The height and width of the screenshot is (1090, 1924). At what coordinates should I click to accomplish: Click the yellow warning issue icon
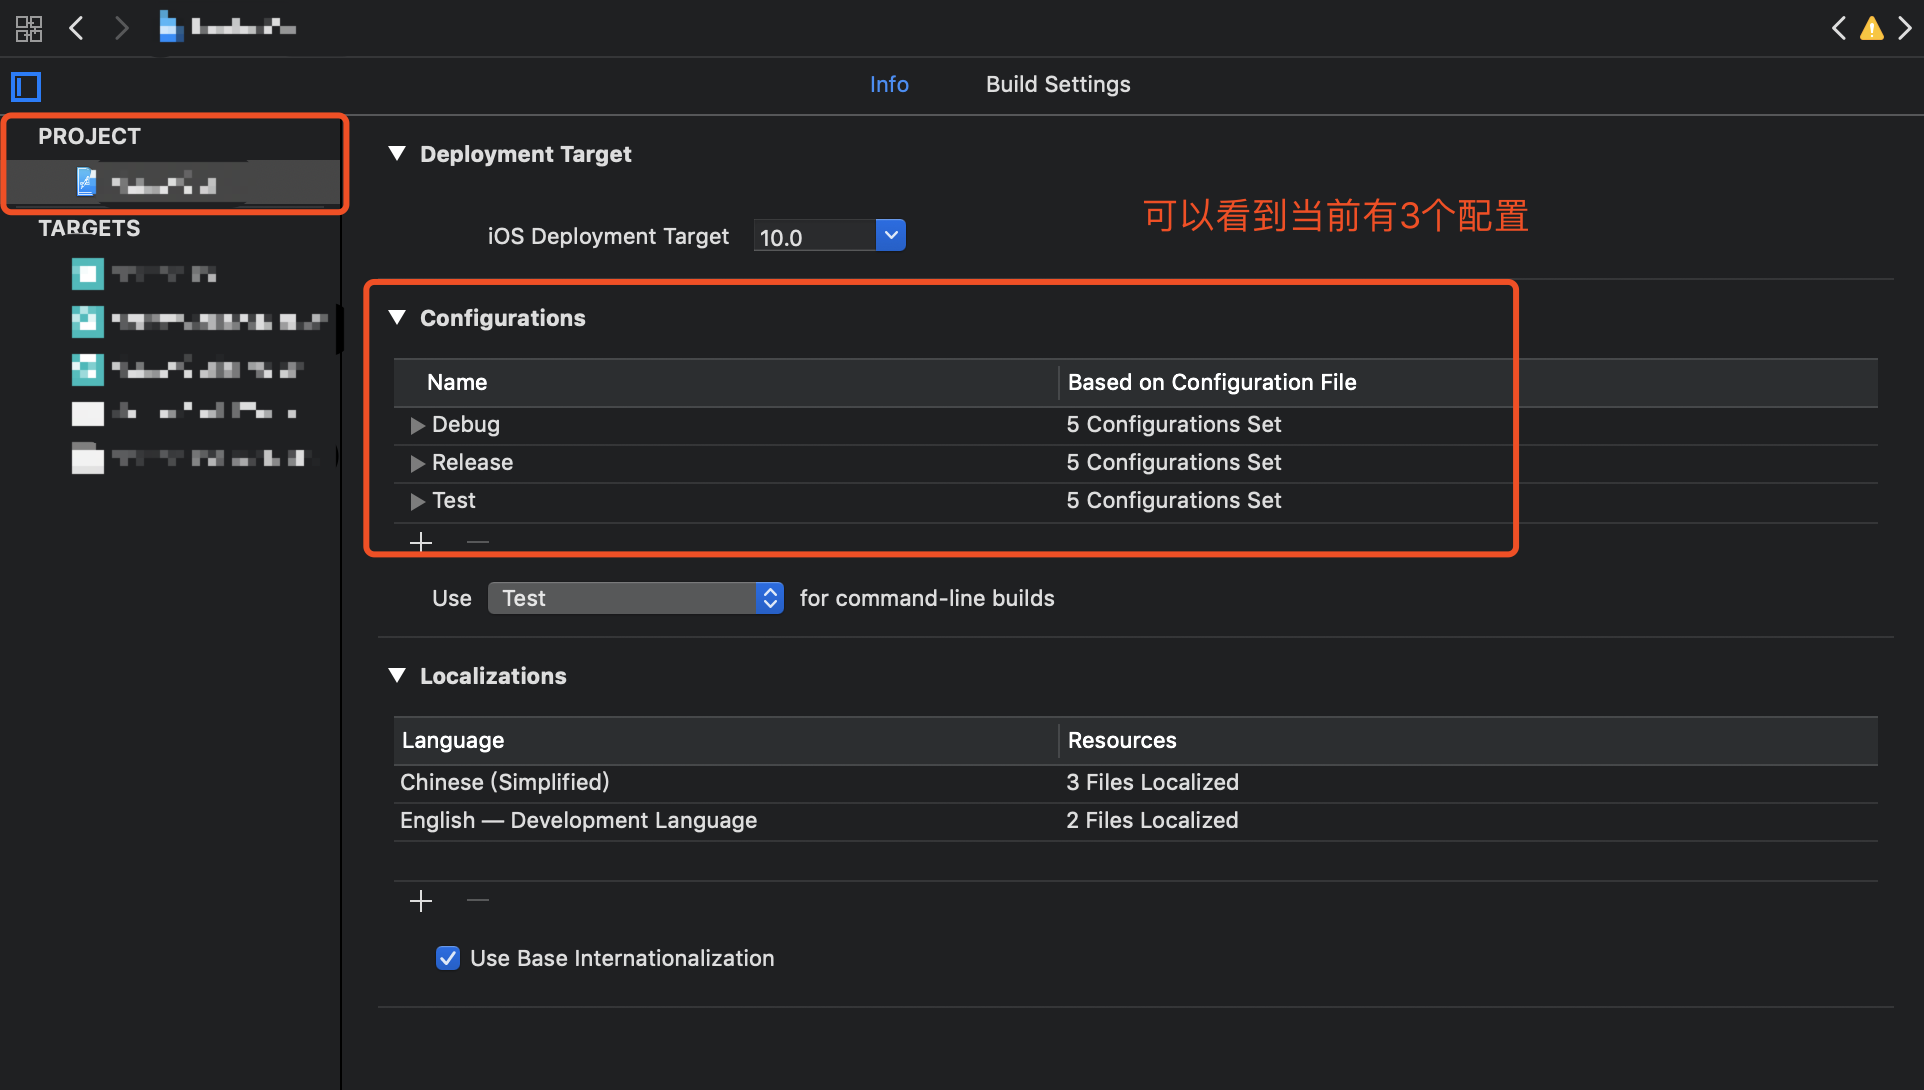click(1871, 28)
